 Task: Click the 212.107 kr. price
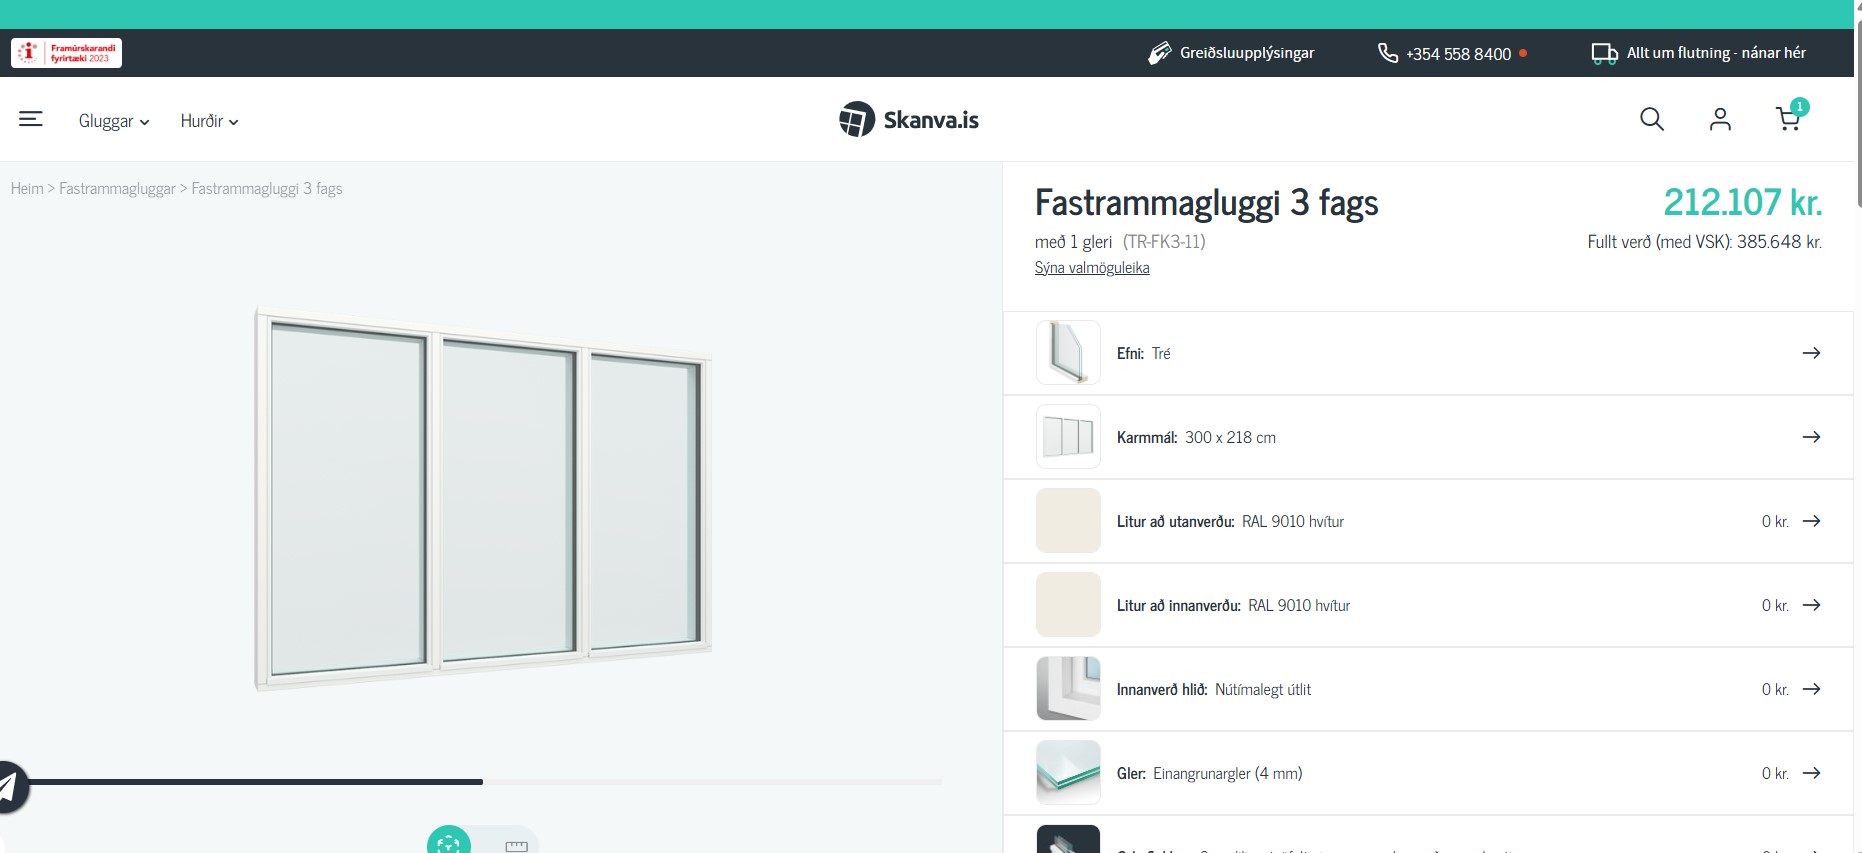coord(1743,202)
